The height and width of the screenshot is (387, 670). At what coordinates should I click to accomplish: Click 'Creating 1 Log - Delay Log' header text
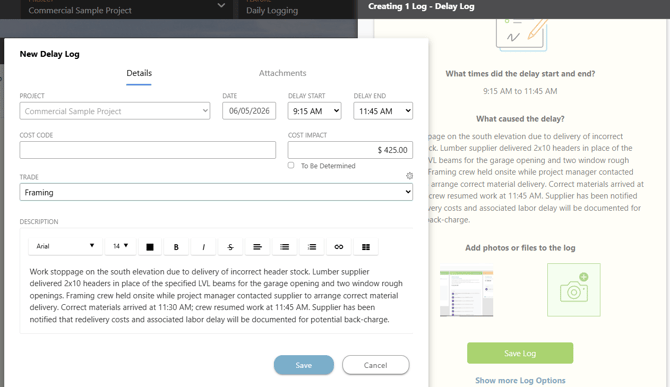pyautogui.click(x=421, y=6)
